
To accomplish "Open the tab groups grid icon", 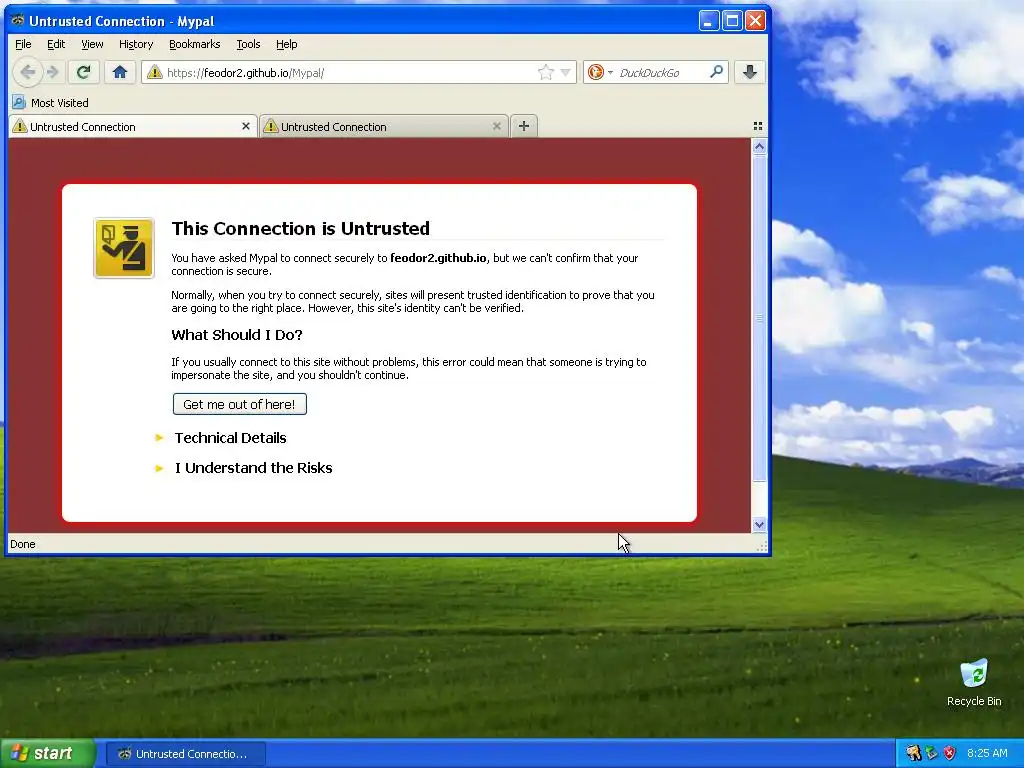I will [x=758, y=126].
